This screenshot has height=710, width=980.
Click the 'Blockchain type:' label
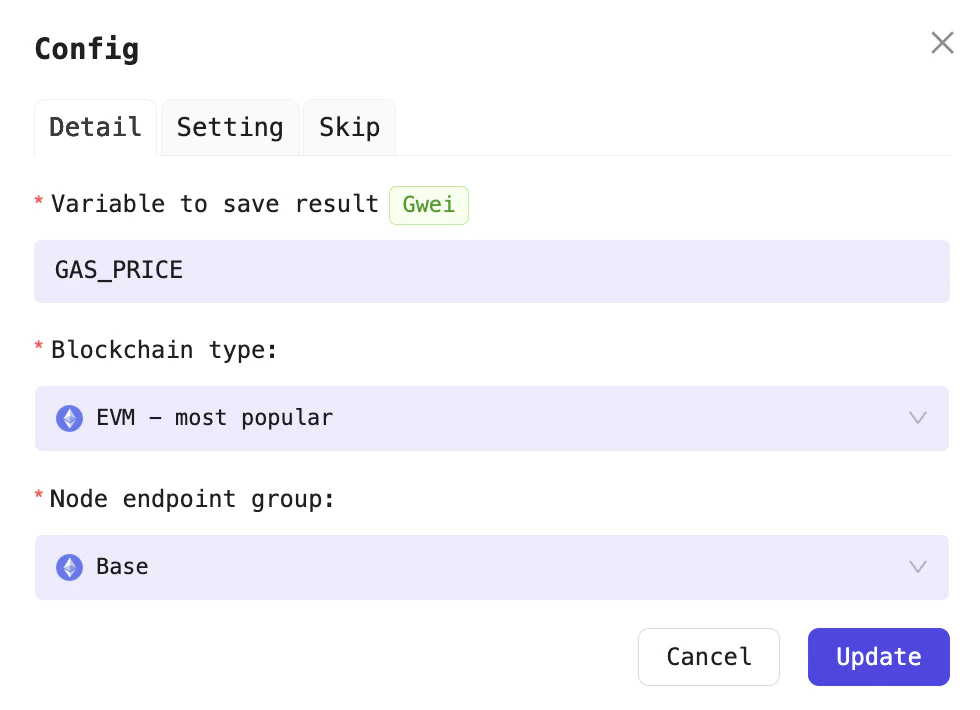click(x=163, y=350)
